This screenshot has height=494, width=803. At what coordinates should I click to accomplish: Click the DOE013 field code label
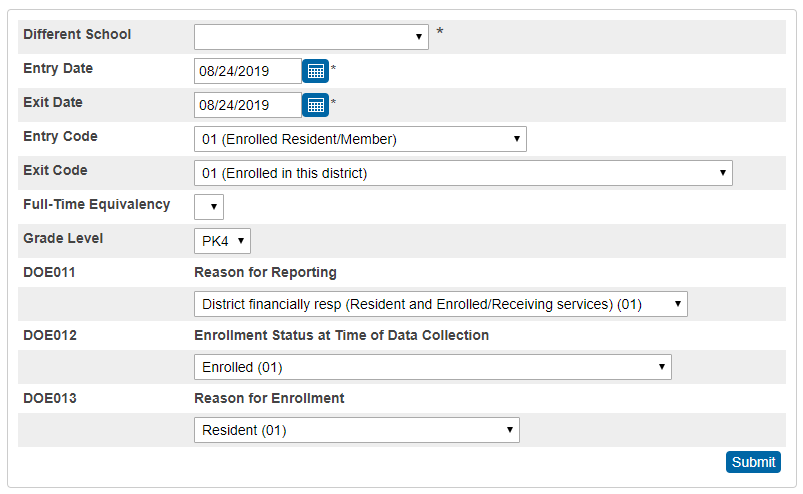tap(50, 398)
